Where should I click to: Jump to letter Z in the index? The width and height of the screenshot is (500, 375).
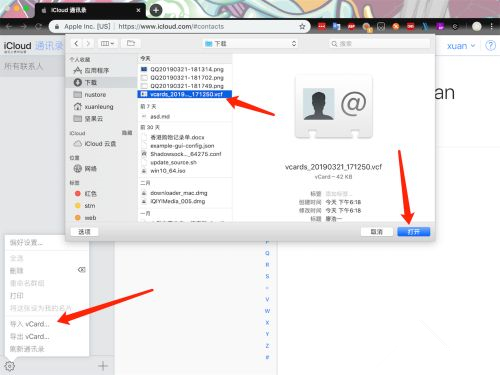[267, 345]
